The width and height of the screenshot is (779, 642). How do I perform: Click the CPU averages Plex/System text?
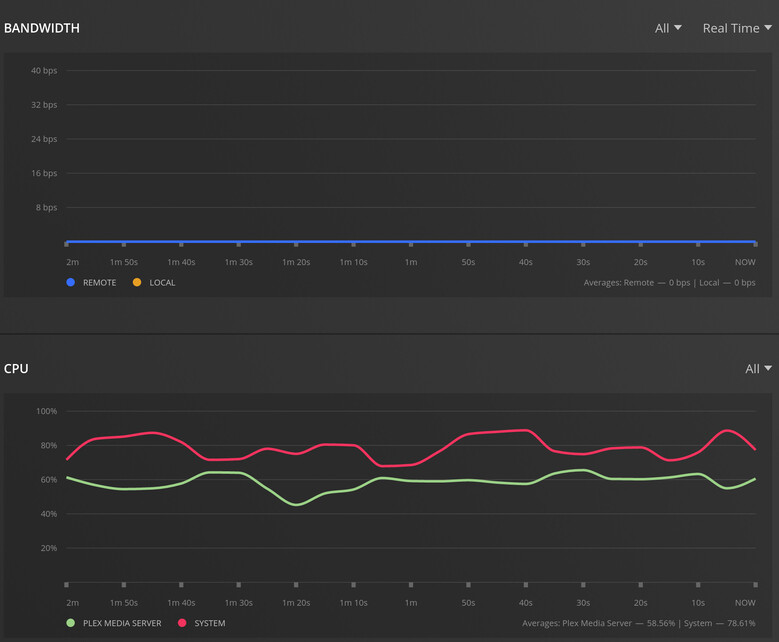click(x=638, y=623)
